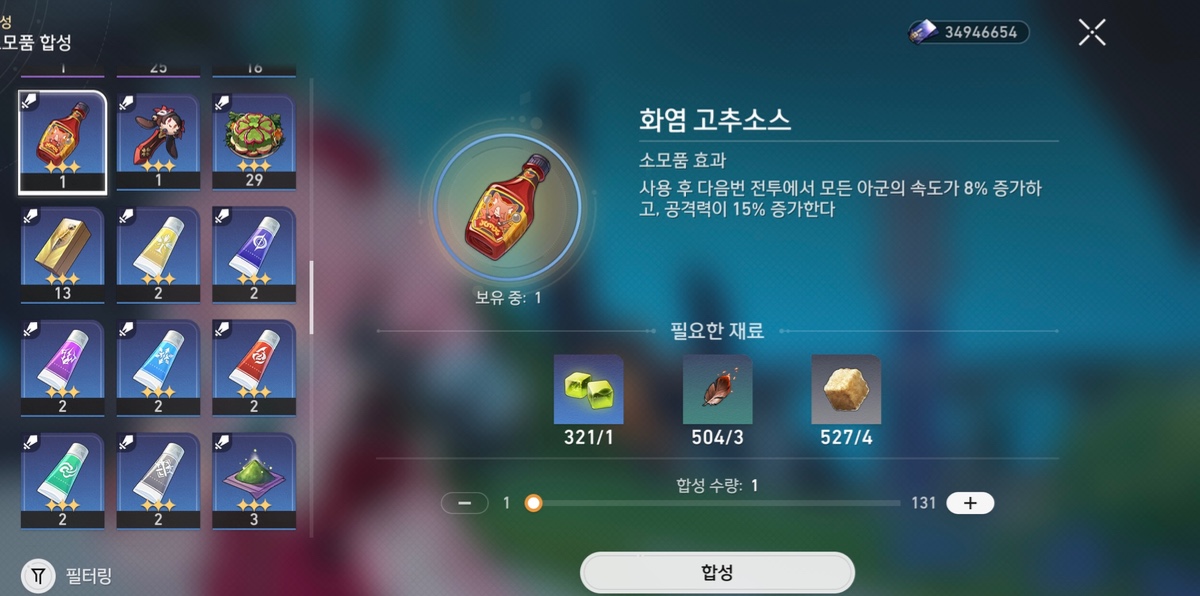This screenshot has width=1200, height=596.
Task: Choose the green salad dish with count 29
Action: (x=254, y=142)
